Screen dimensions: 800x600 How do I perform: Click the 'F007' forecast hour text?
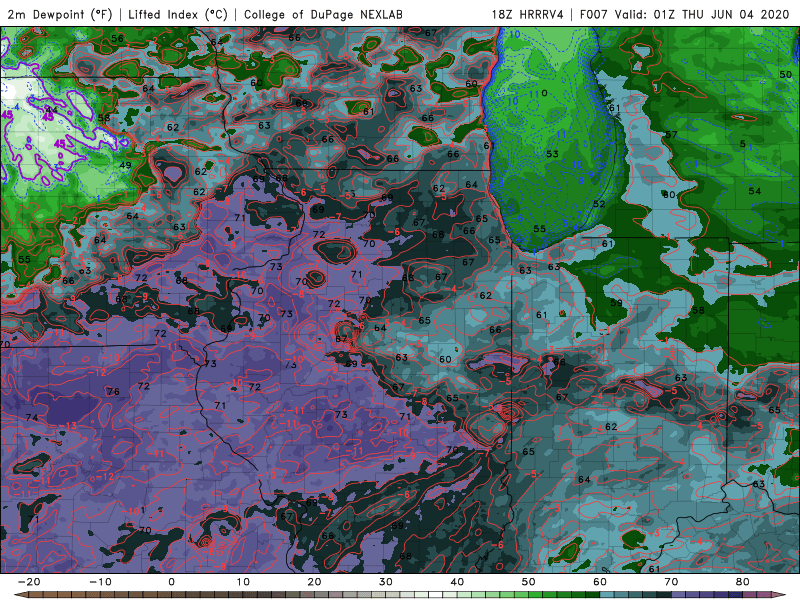tap(593, 14)
